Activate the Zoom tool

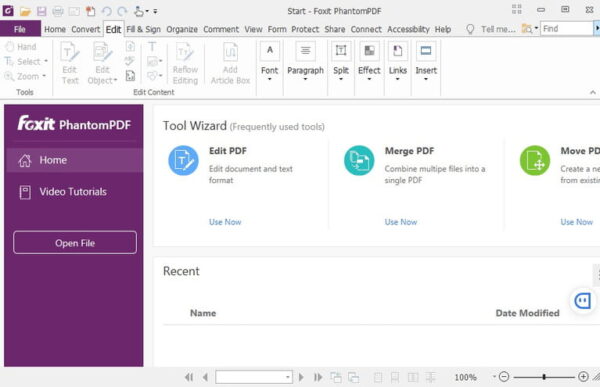25,76
